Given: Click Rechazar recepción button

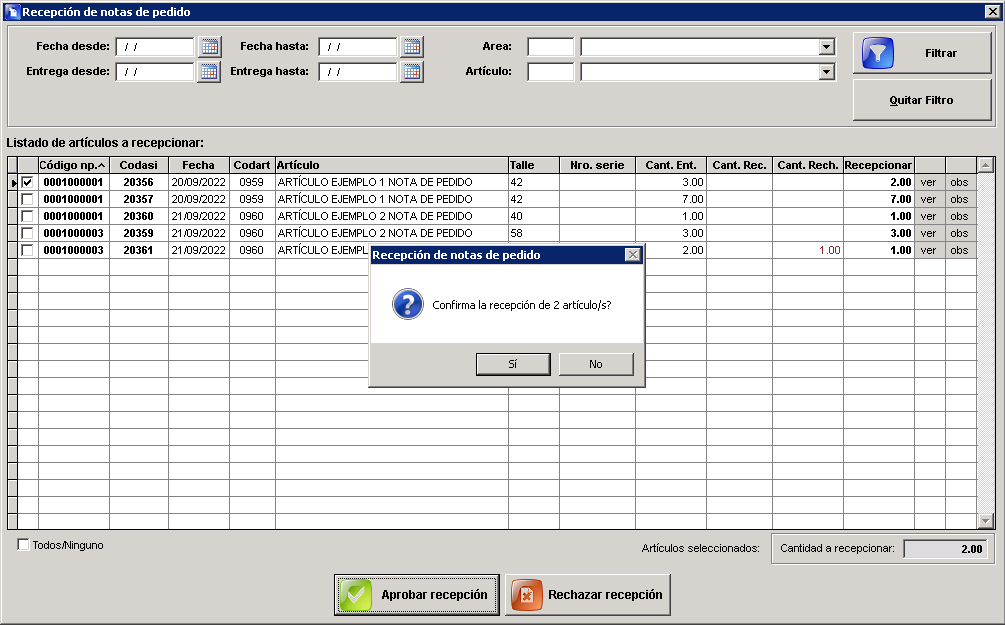Looking at the screenshot, I should pyautogui.click(x=588, y=595).
